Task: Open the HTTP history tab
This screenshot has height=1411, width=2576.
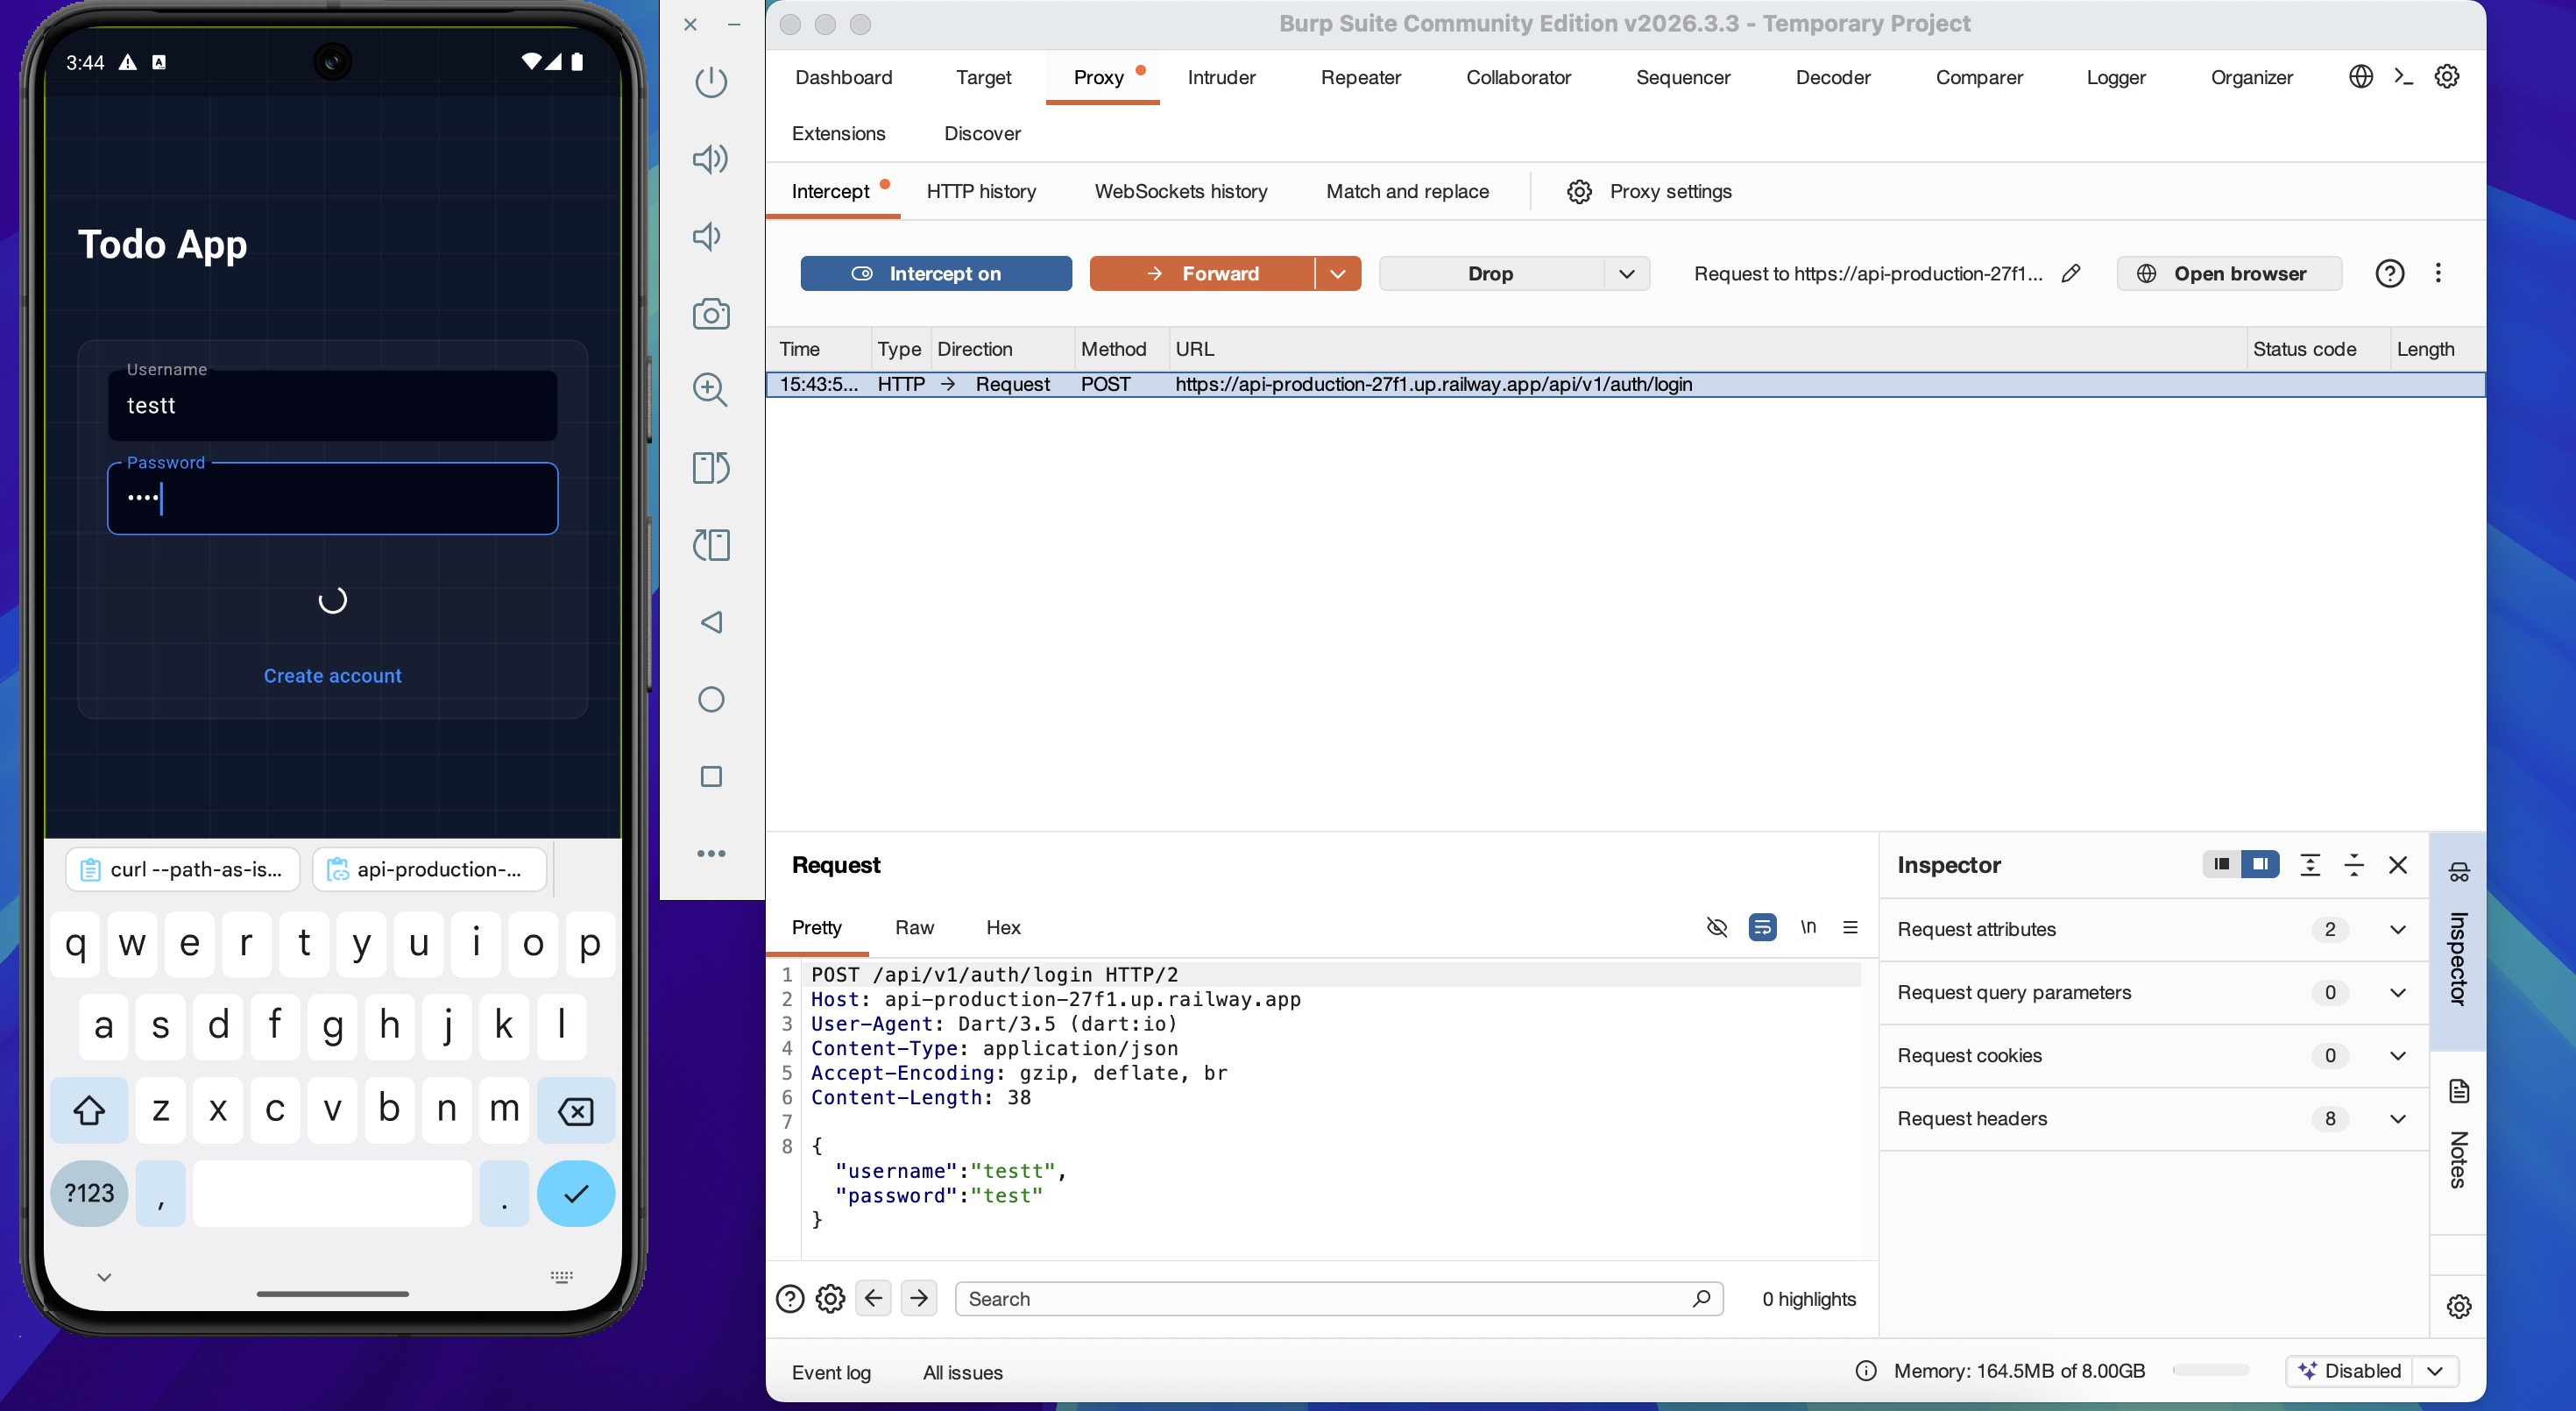Action: [x=981, y=191]
